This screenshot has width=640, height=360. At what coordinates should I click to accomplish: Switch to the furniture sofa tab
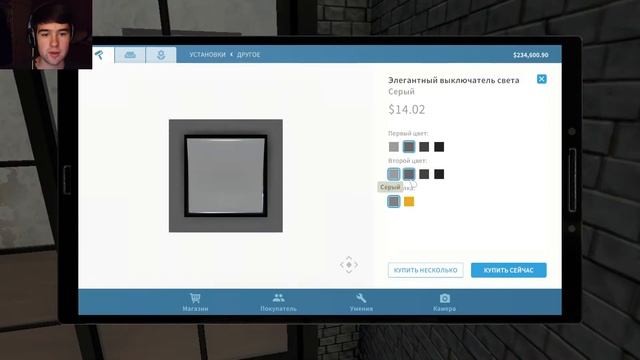[x=130, y=55]
